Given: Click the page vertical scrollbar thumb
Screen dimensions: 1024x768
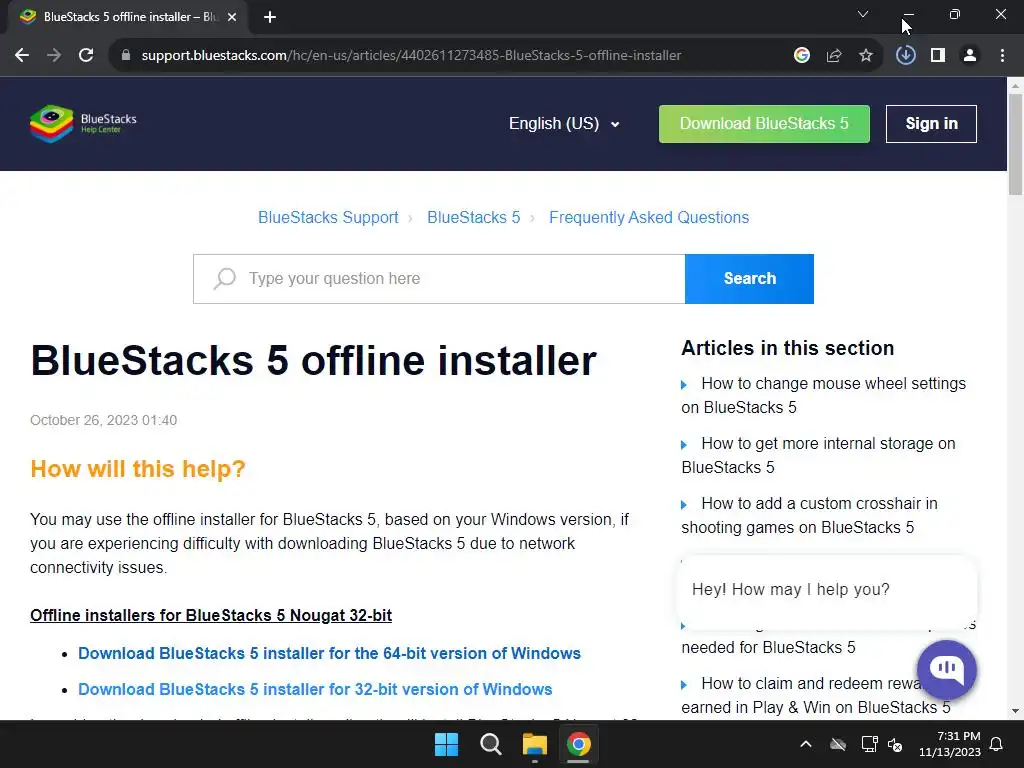Looking at the screenshot, I should 1015,144.
